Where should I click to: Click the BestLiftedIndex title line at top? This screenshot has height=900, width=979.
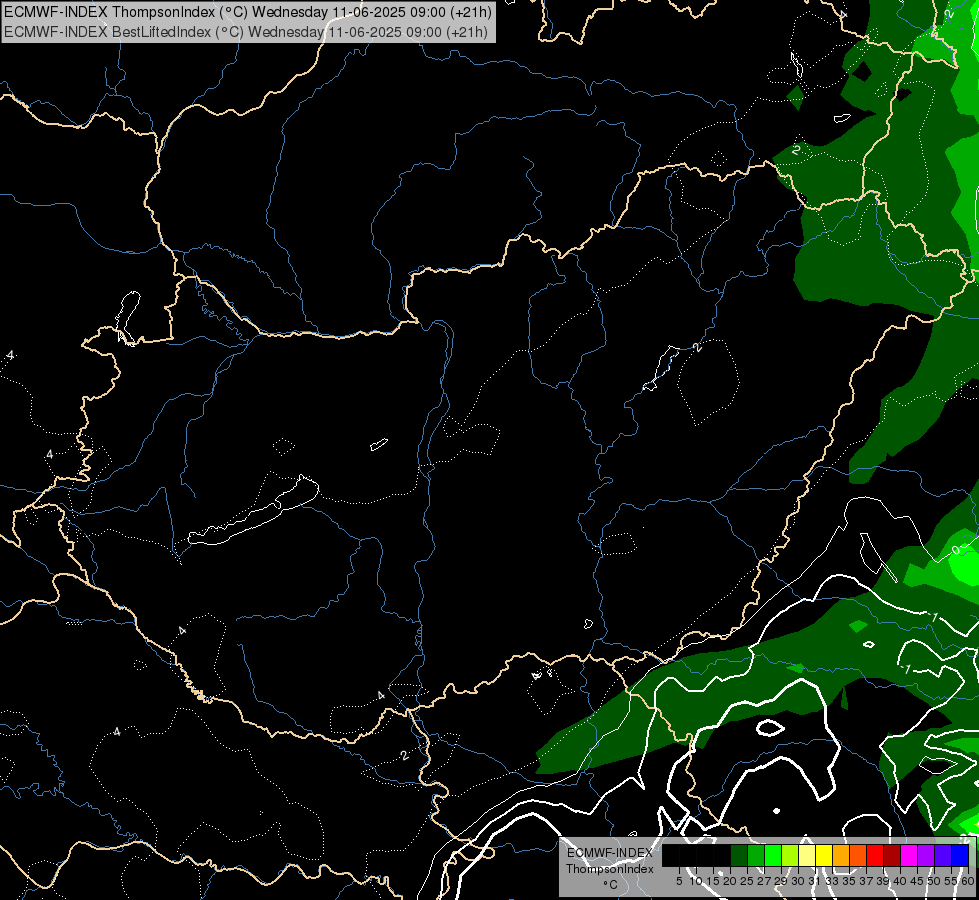click(x=245, y=31)
